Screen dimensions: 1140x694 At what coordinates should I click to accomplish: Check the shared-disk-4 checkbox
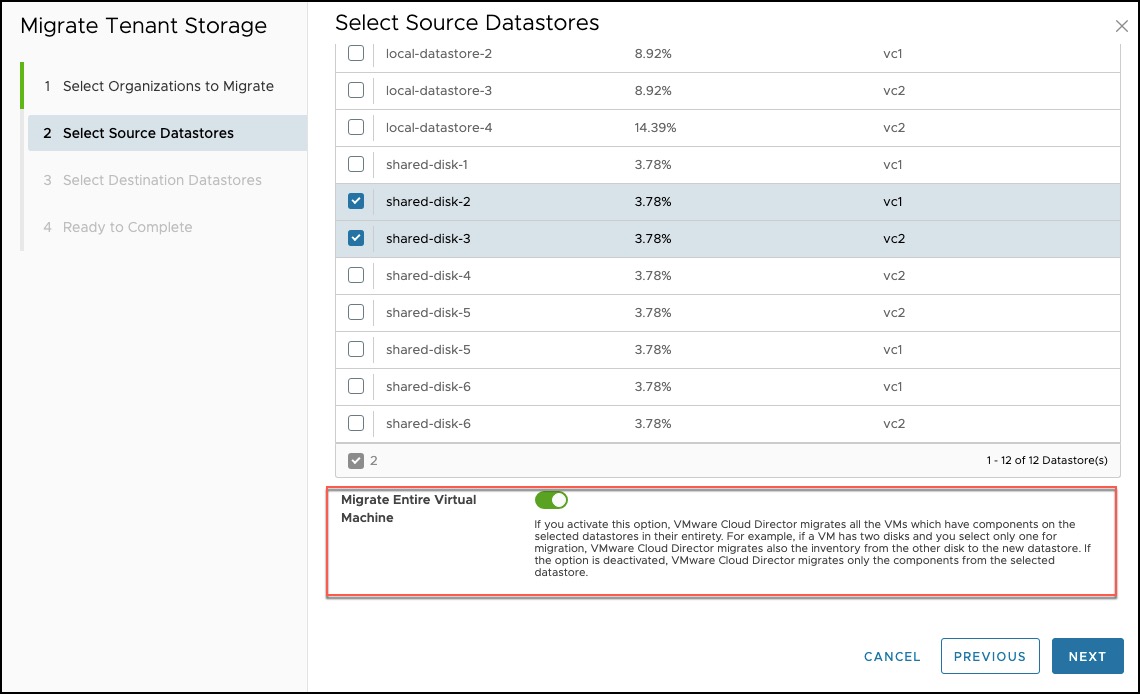point(356,276)
